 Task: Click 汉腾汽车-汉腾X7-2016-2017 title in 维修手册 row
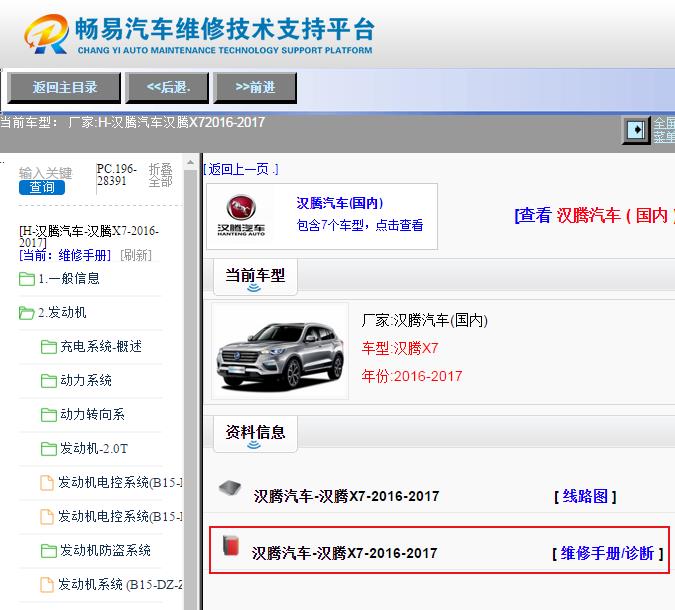(345, 553)
